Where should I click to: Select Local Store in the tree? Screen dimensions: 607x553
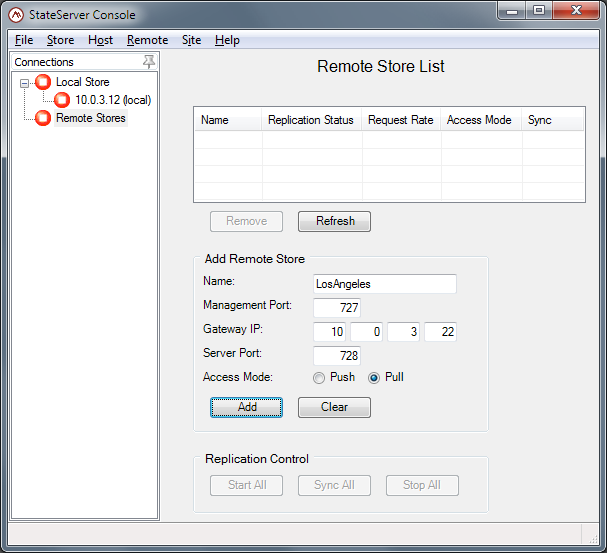(x=82, y=82)
